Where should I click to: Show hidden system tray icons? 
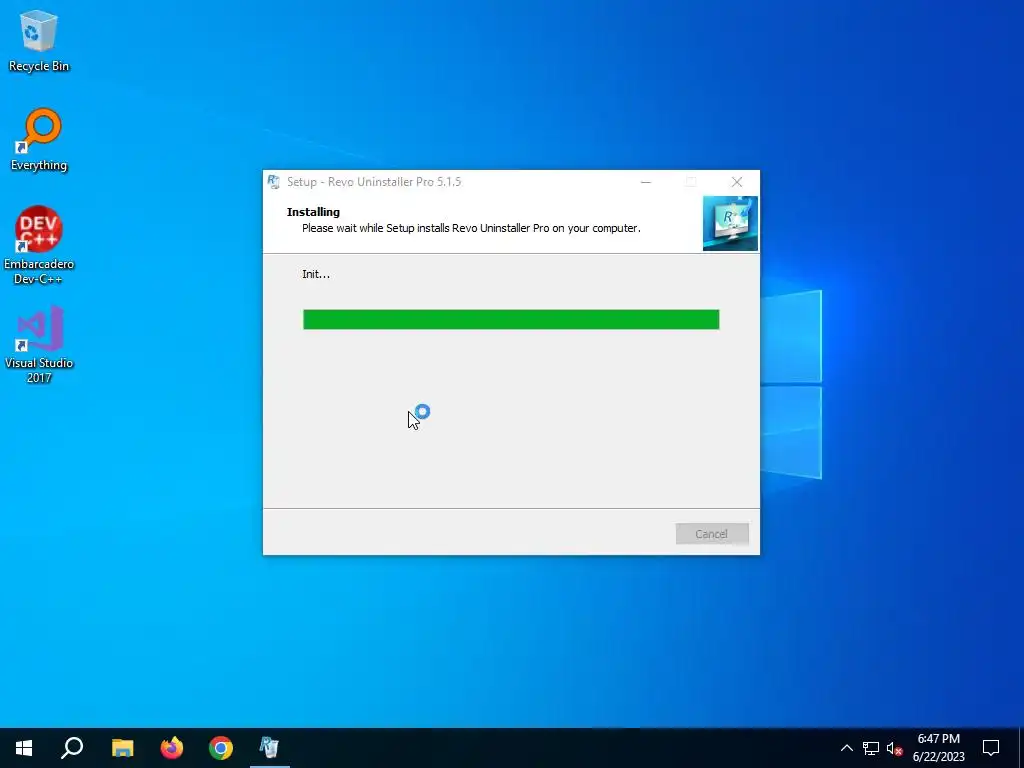846,748
